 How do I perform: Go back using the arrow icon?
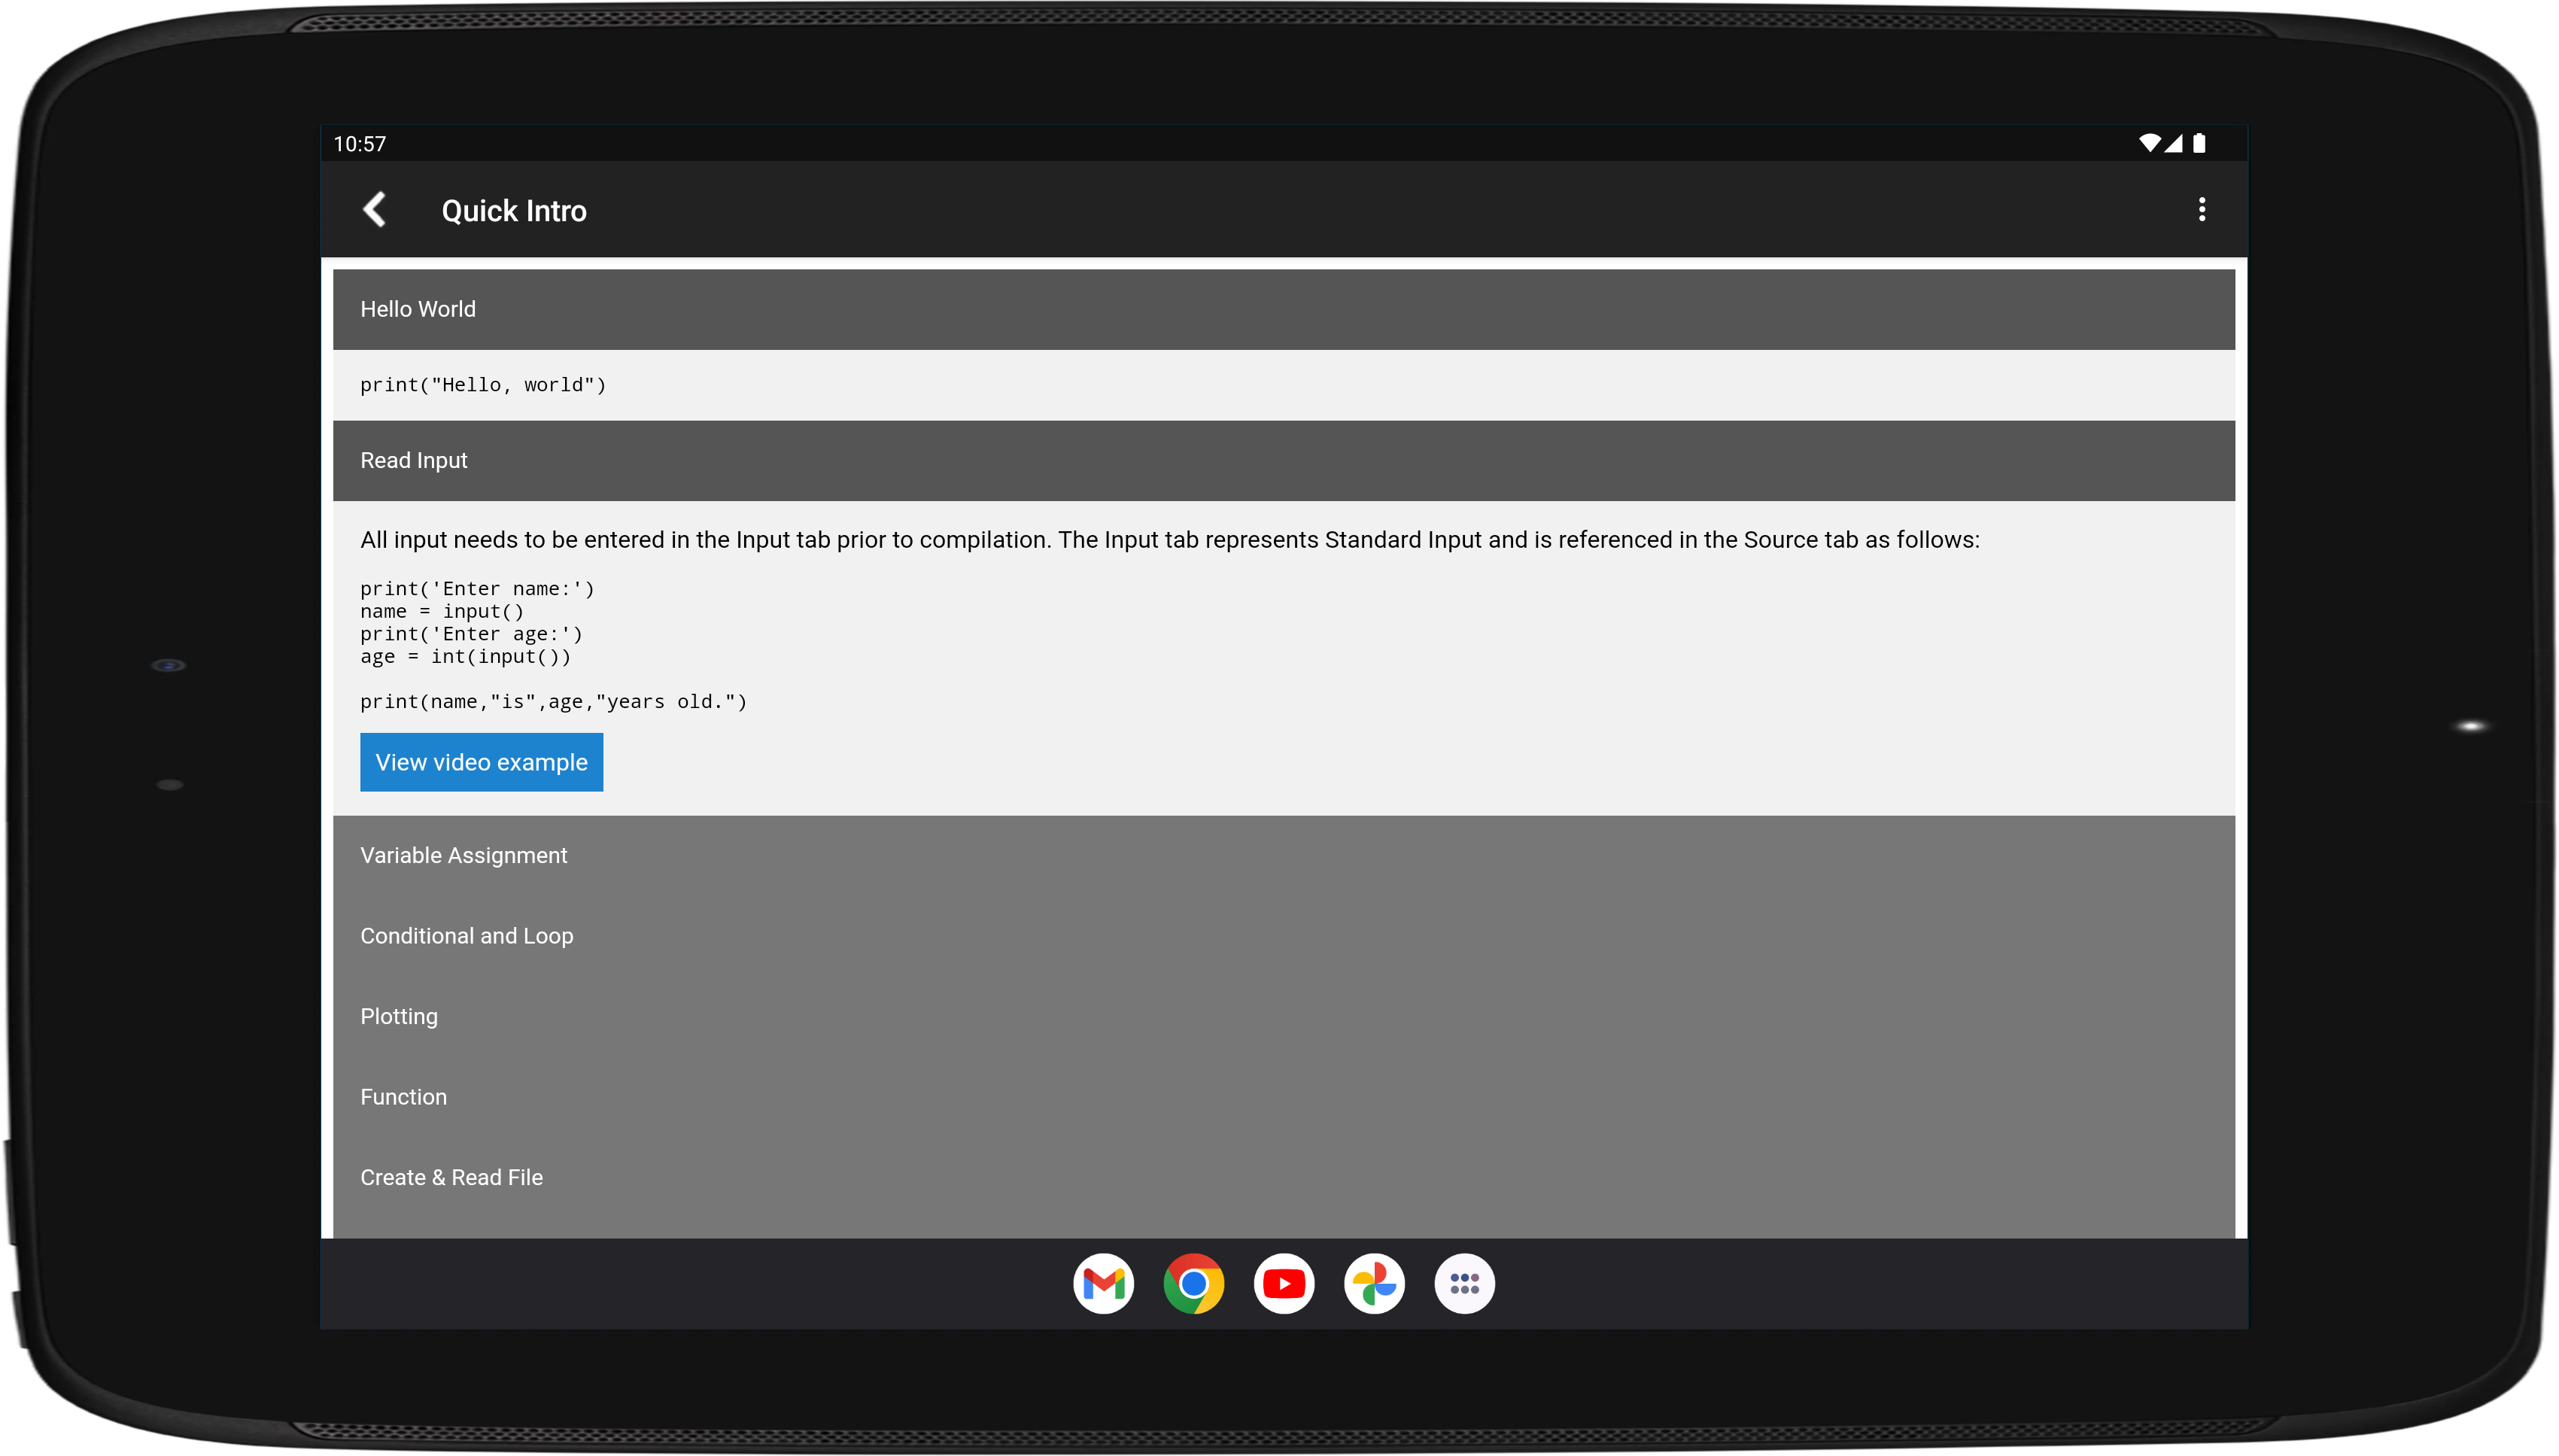click(375, 210)
